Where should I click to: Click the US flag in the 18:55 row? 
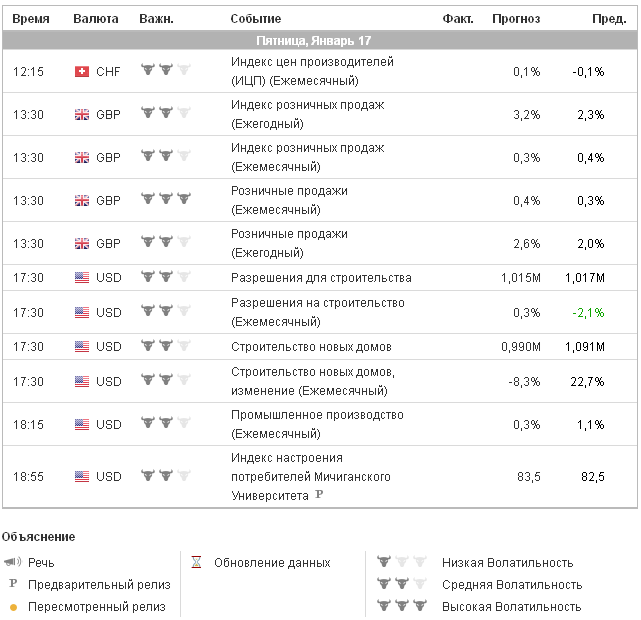(82, 476)
